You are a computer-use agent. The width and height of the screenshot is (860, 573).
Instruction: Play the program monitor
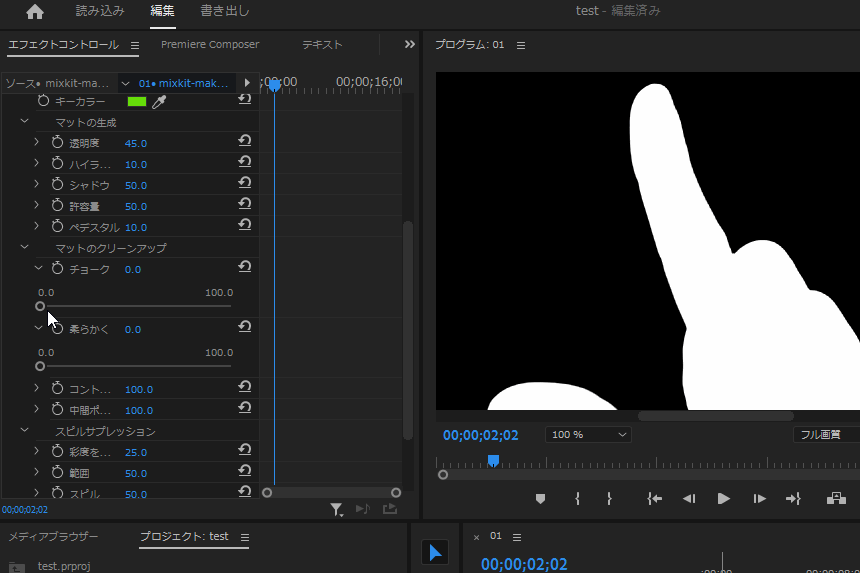click(x=723, y=498)
